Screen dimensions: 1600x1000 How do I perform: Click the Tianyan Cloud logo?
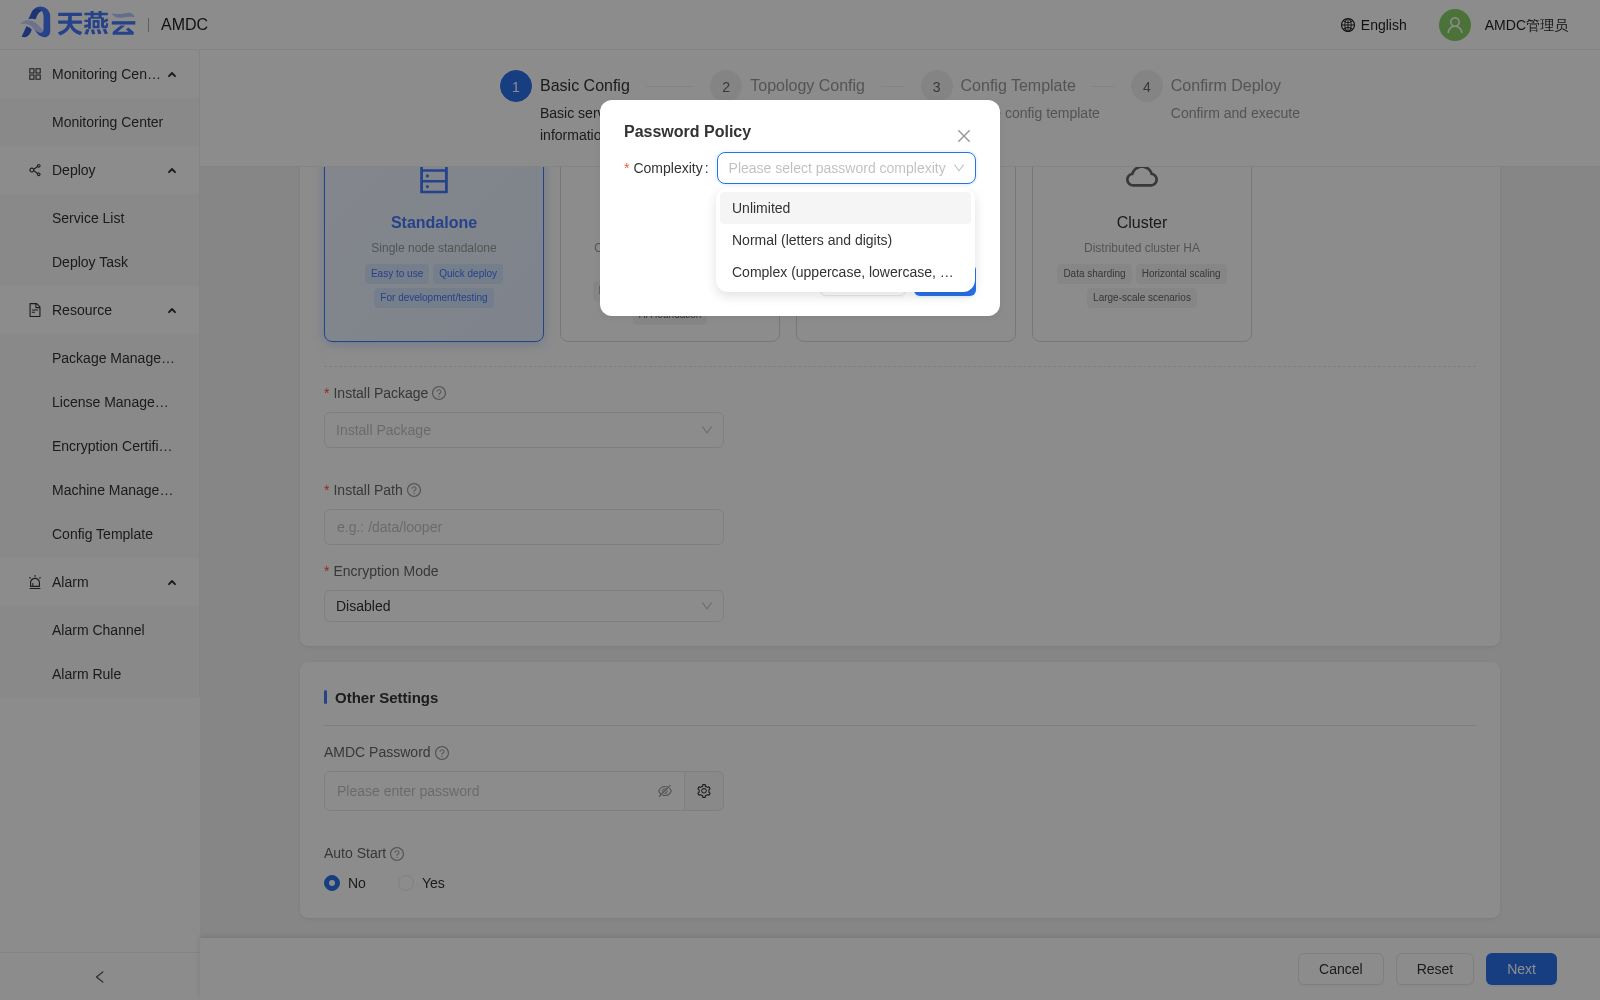(x=78, y=23)
